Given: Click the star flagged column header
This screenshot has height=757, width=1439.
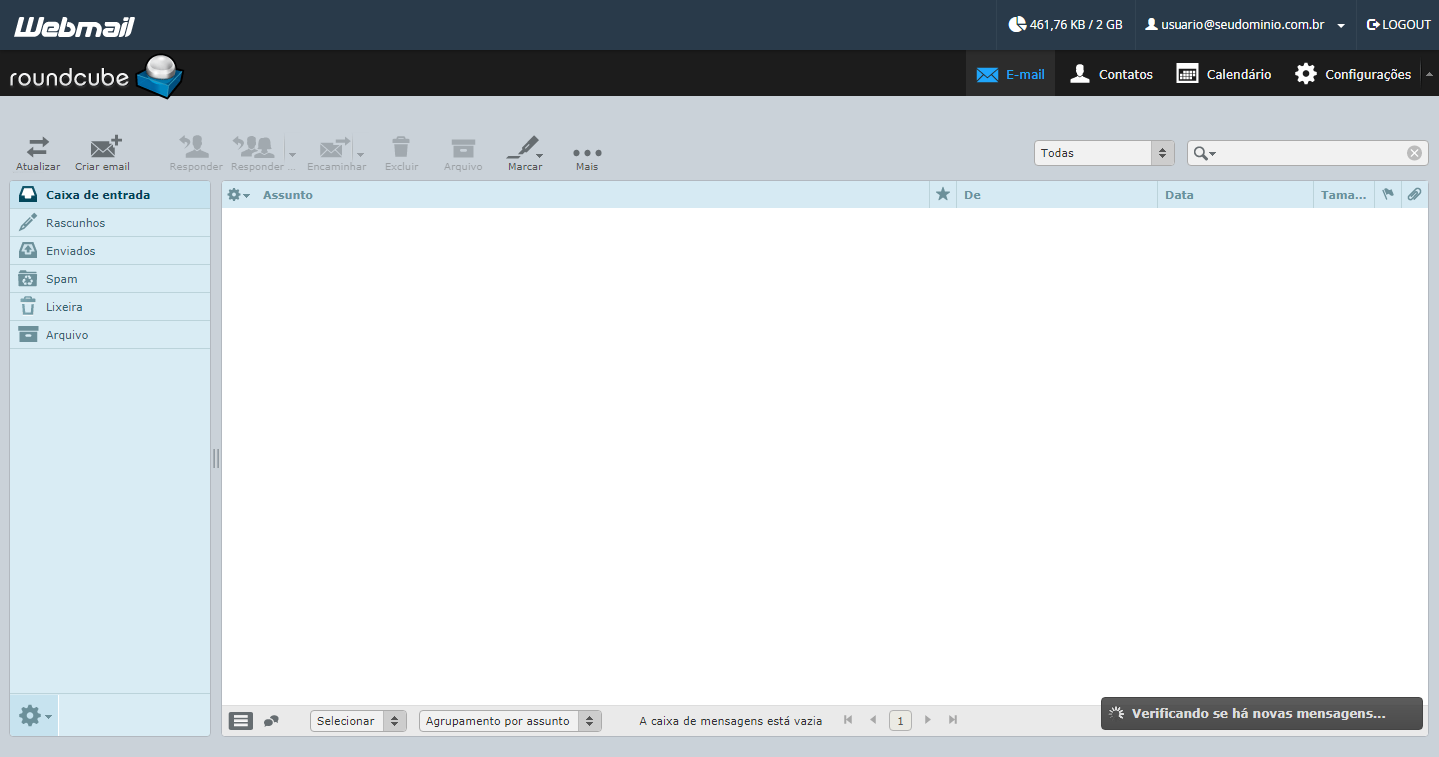Looking at the screenshot, I should pos(942,194).
